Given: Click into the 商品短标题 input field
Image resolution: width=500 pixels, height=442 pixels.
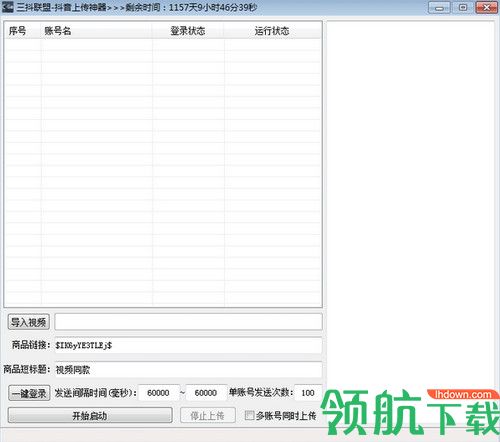Looking at the screenshot, I should click(188, 370).
